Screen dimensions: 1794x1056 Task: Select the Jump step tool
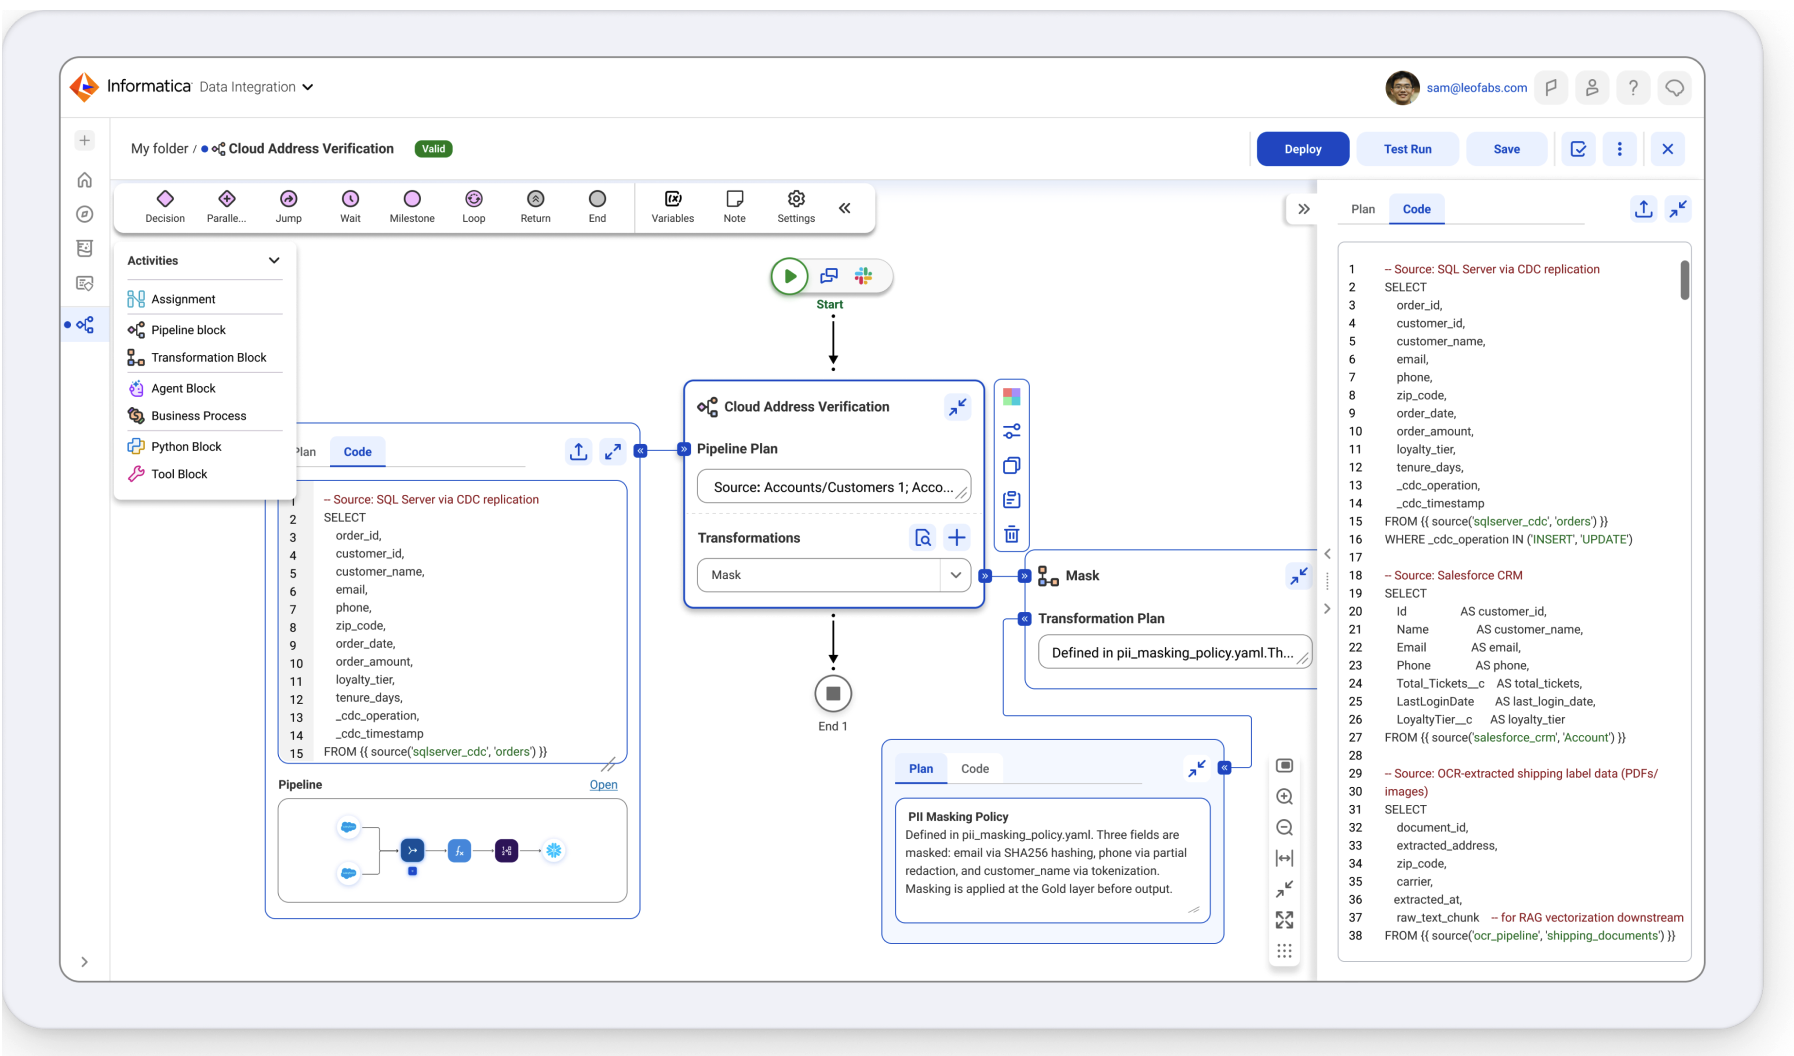click(x=288, y=207)
